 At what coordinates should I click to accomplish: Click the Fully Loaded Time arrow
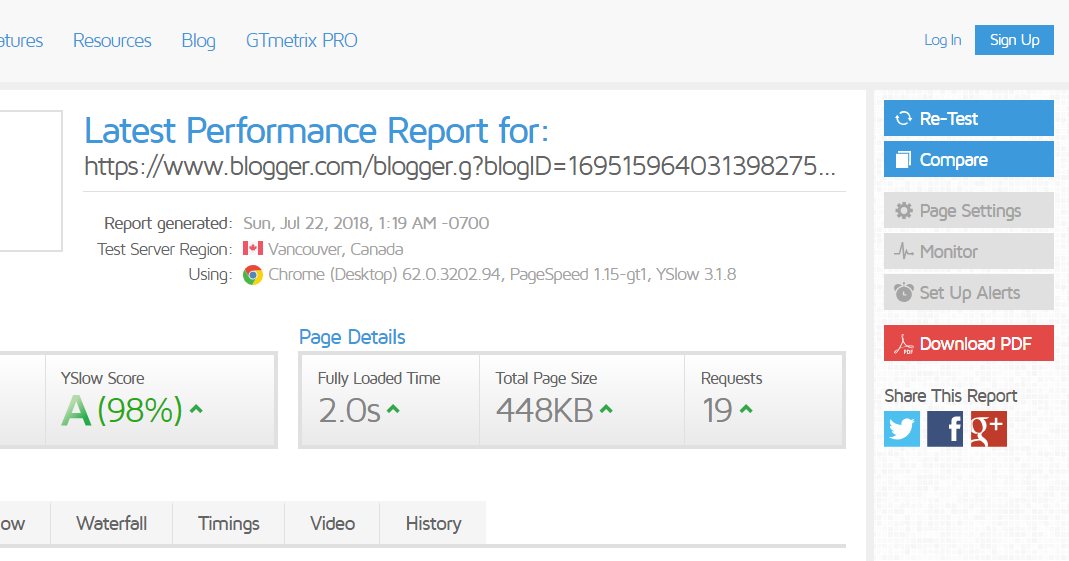click(394, 409)
